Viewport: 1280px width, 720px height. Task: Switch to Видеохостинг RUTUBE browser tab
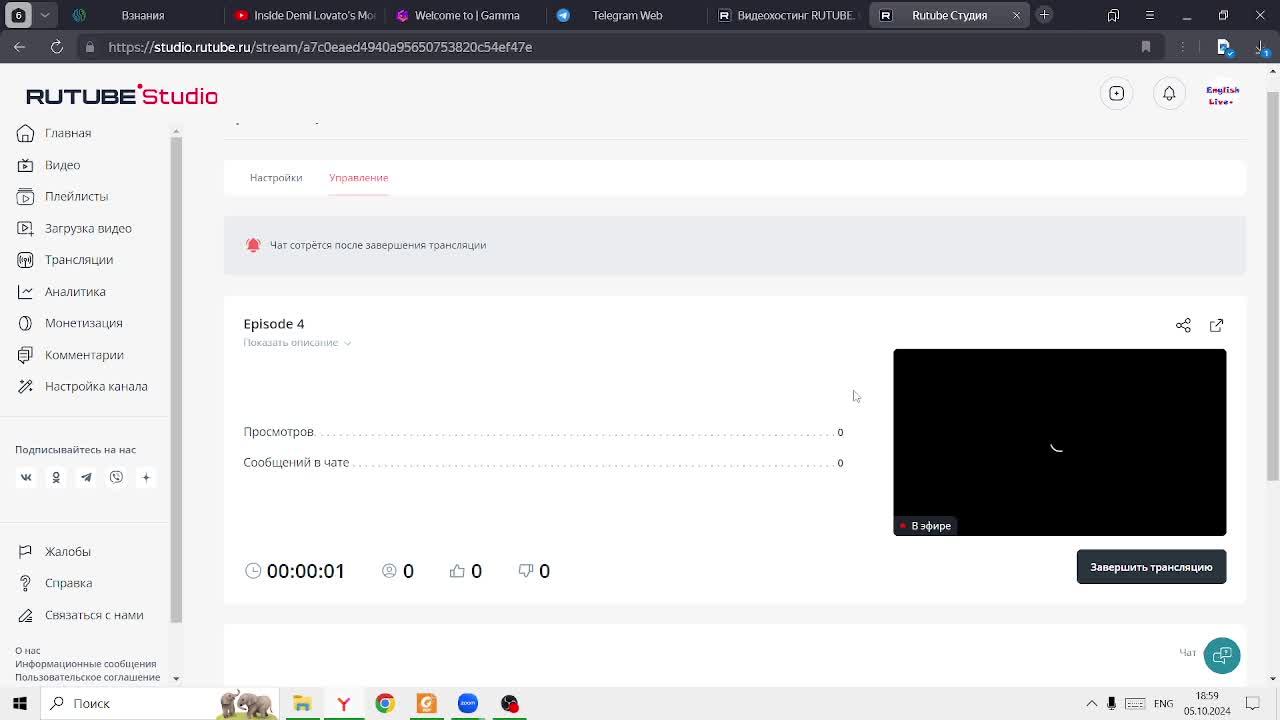pyautogui.click(x=789, y=15)
